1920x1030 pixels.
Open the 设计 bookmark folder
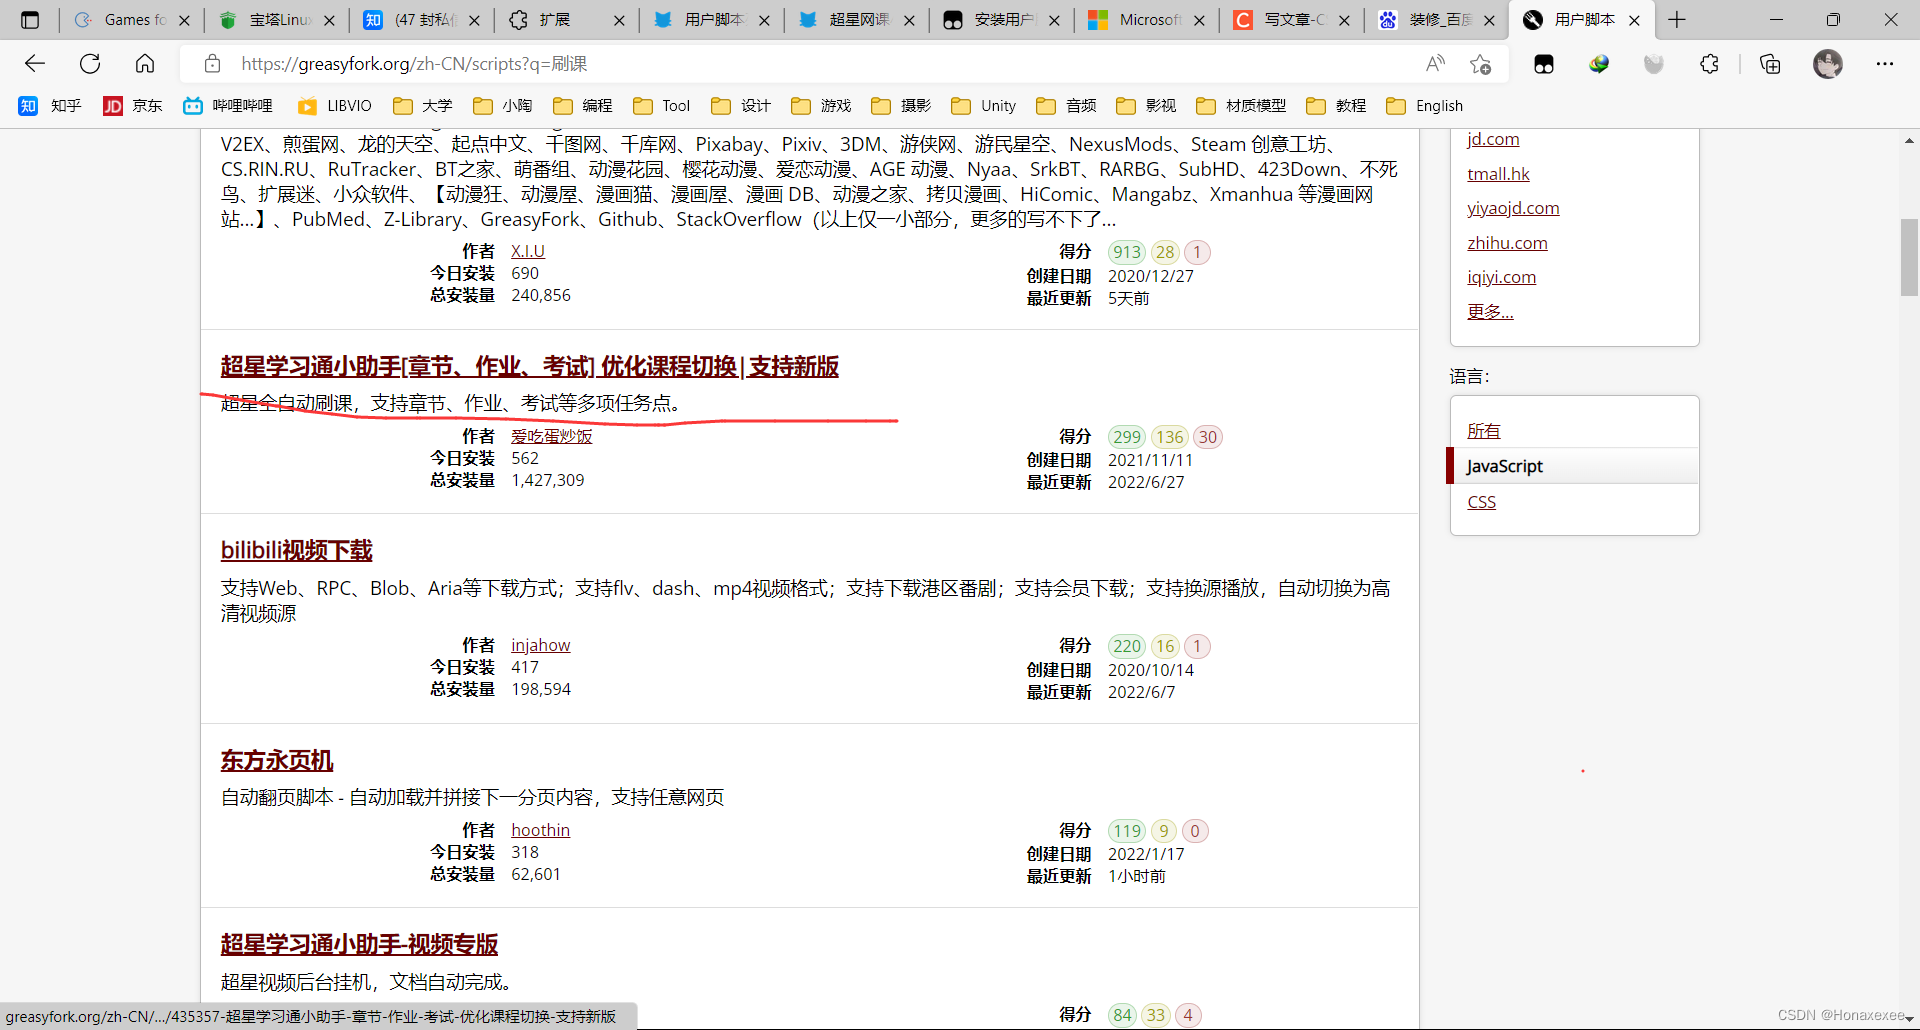741,106
